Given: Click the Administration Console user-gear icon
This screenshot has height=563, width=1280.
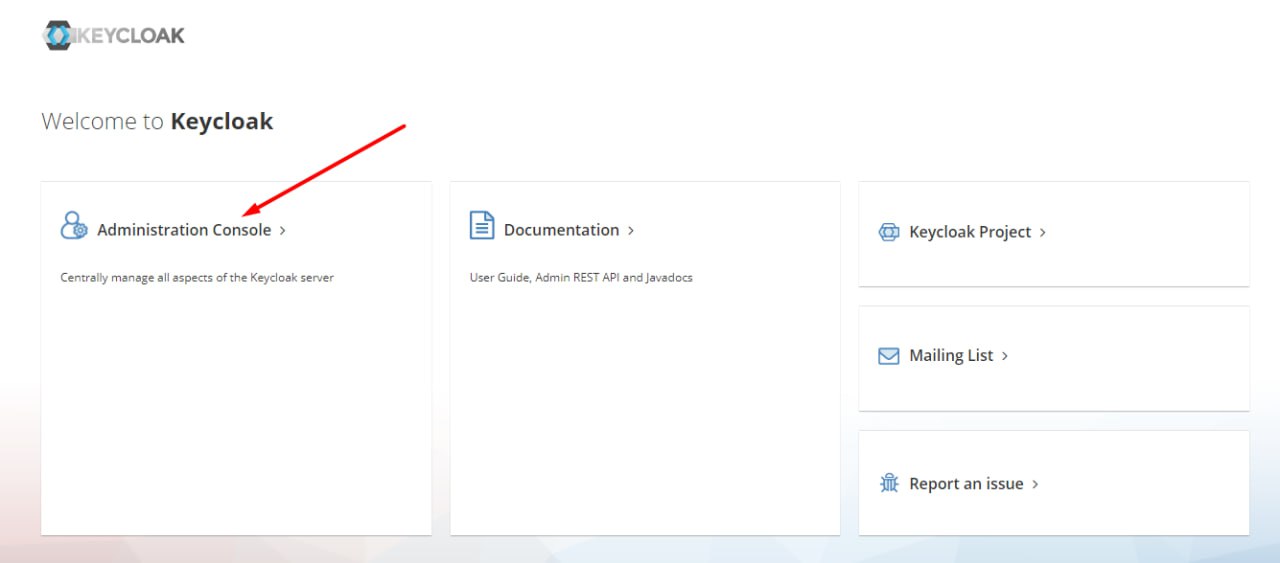Looking at the screenshot, I should [x=74, y=225].
